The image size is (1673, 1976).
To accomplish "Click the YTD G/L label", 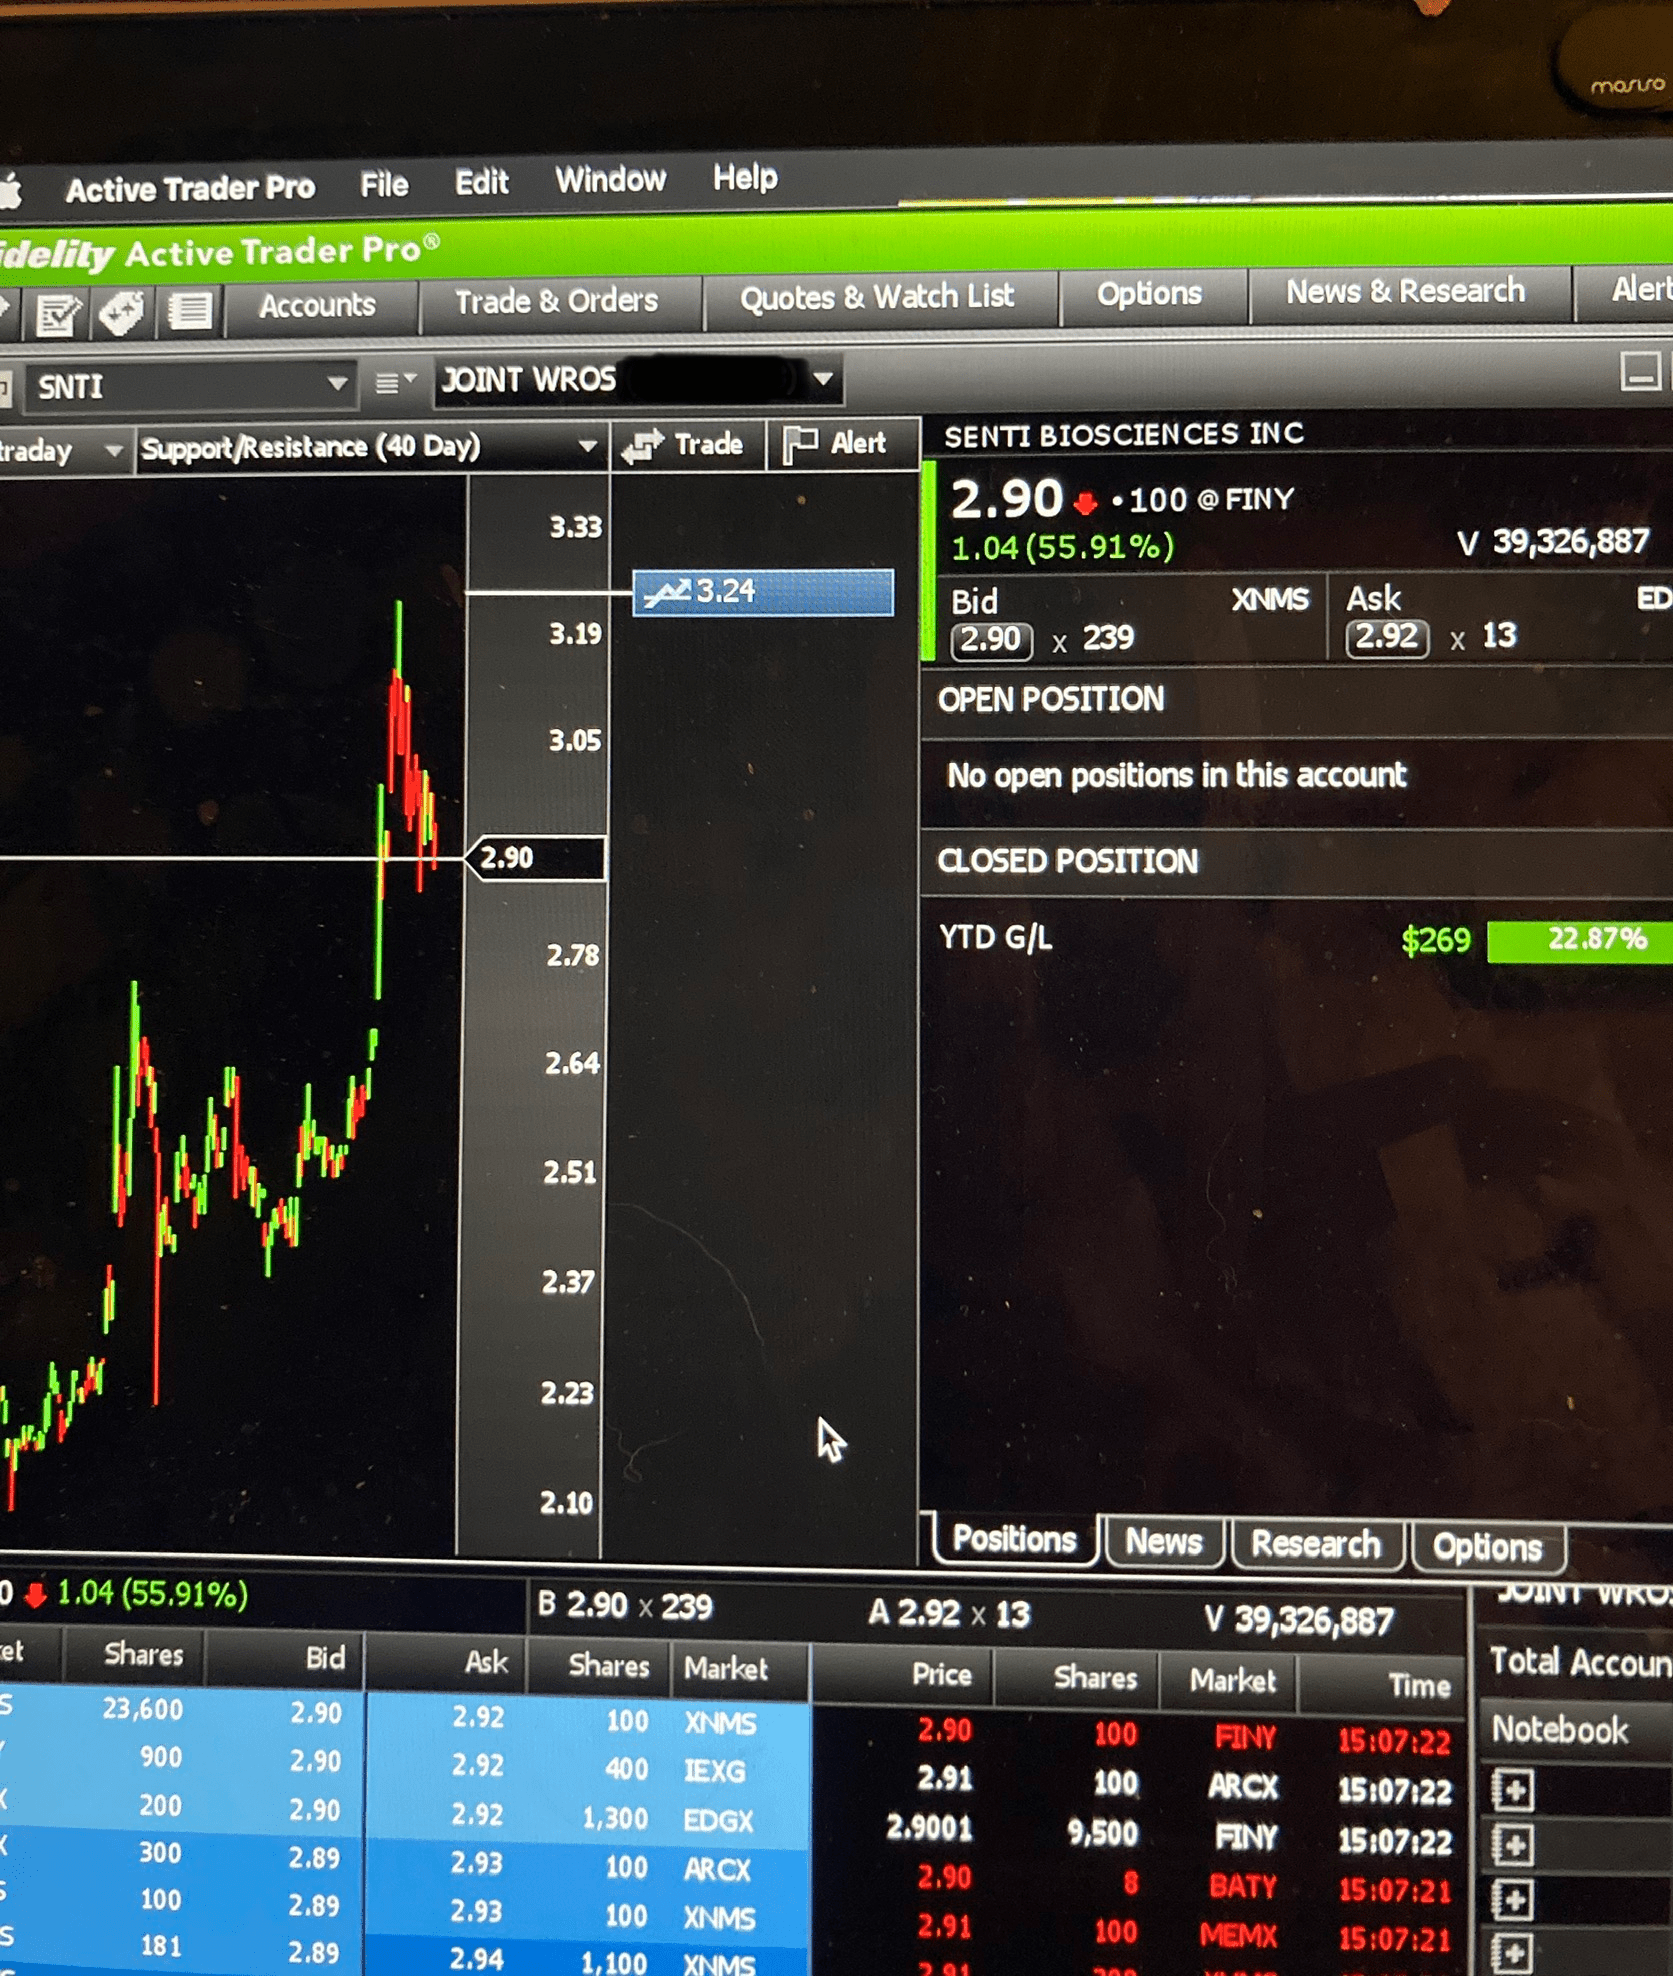I will (995, 938).
